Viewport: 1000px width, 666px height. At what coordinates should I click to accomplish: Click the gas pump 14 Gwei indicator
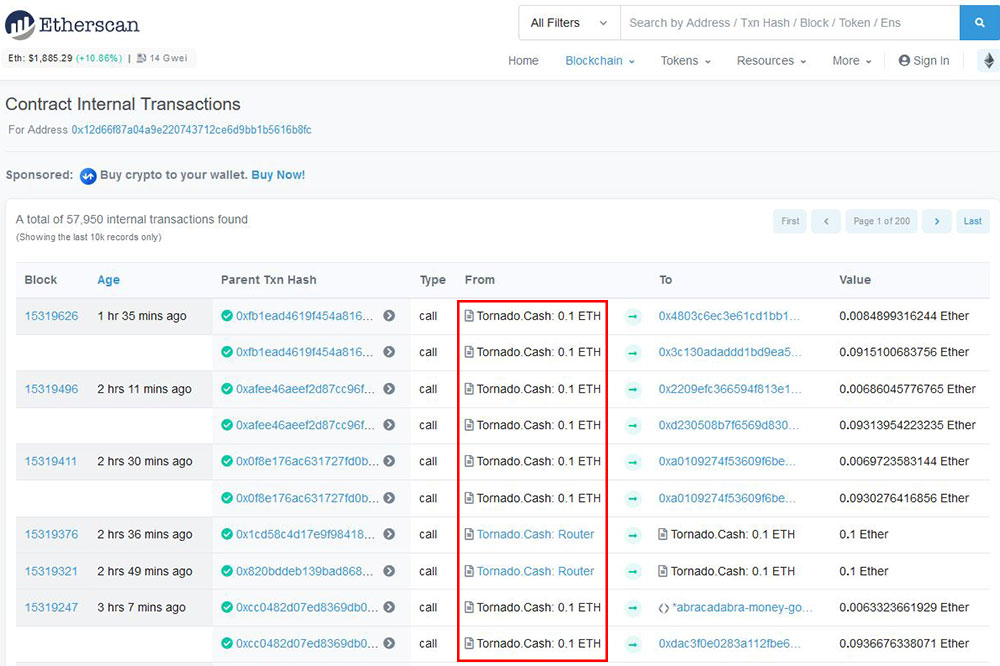[162, 58]
